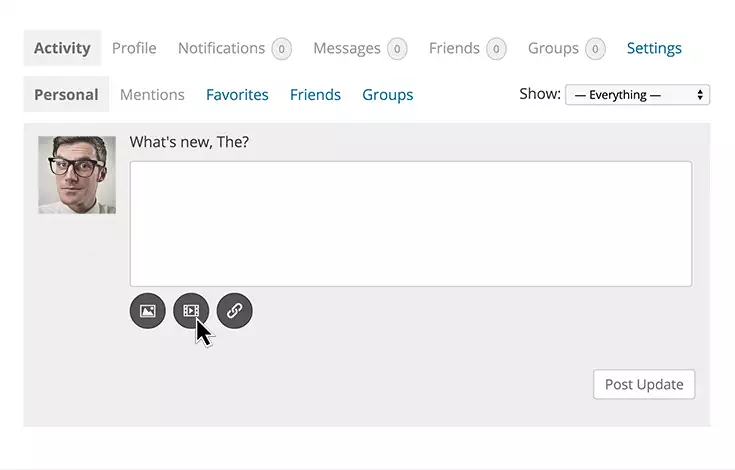This screenshot has height=470, width=735.
Task: Open the Show filter dropdown
Action: coord(637,95)
